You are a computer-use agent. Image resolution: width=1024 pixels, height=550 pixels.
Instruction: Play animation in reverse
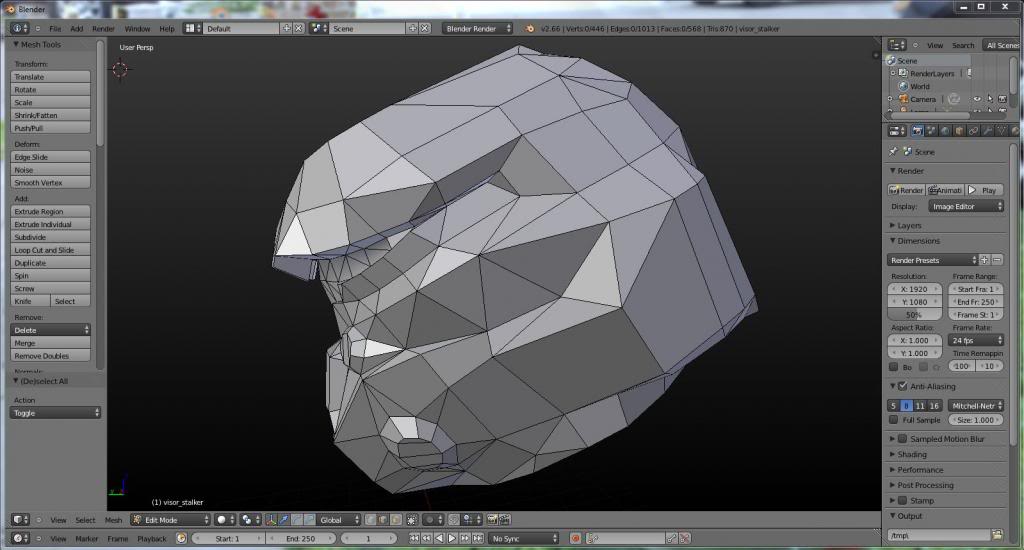point(440,538)
